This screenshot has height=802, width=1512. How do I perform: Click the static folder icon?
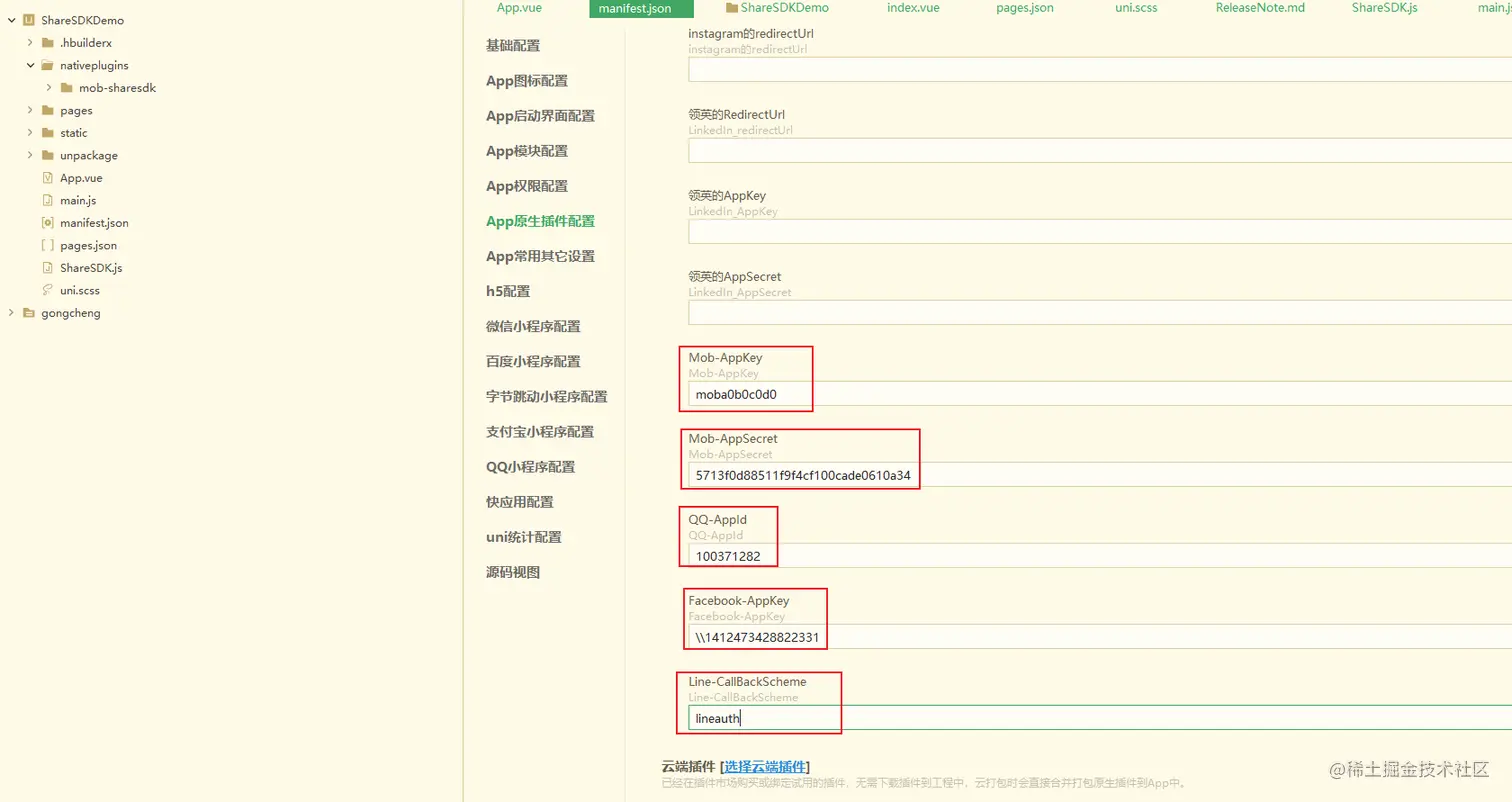(47, 133)
